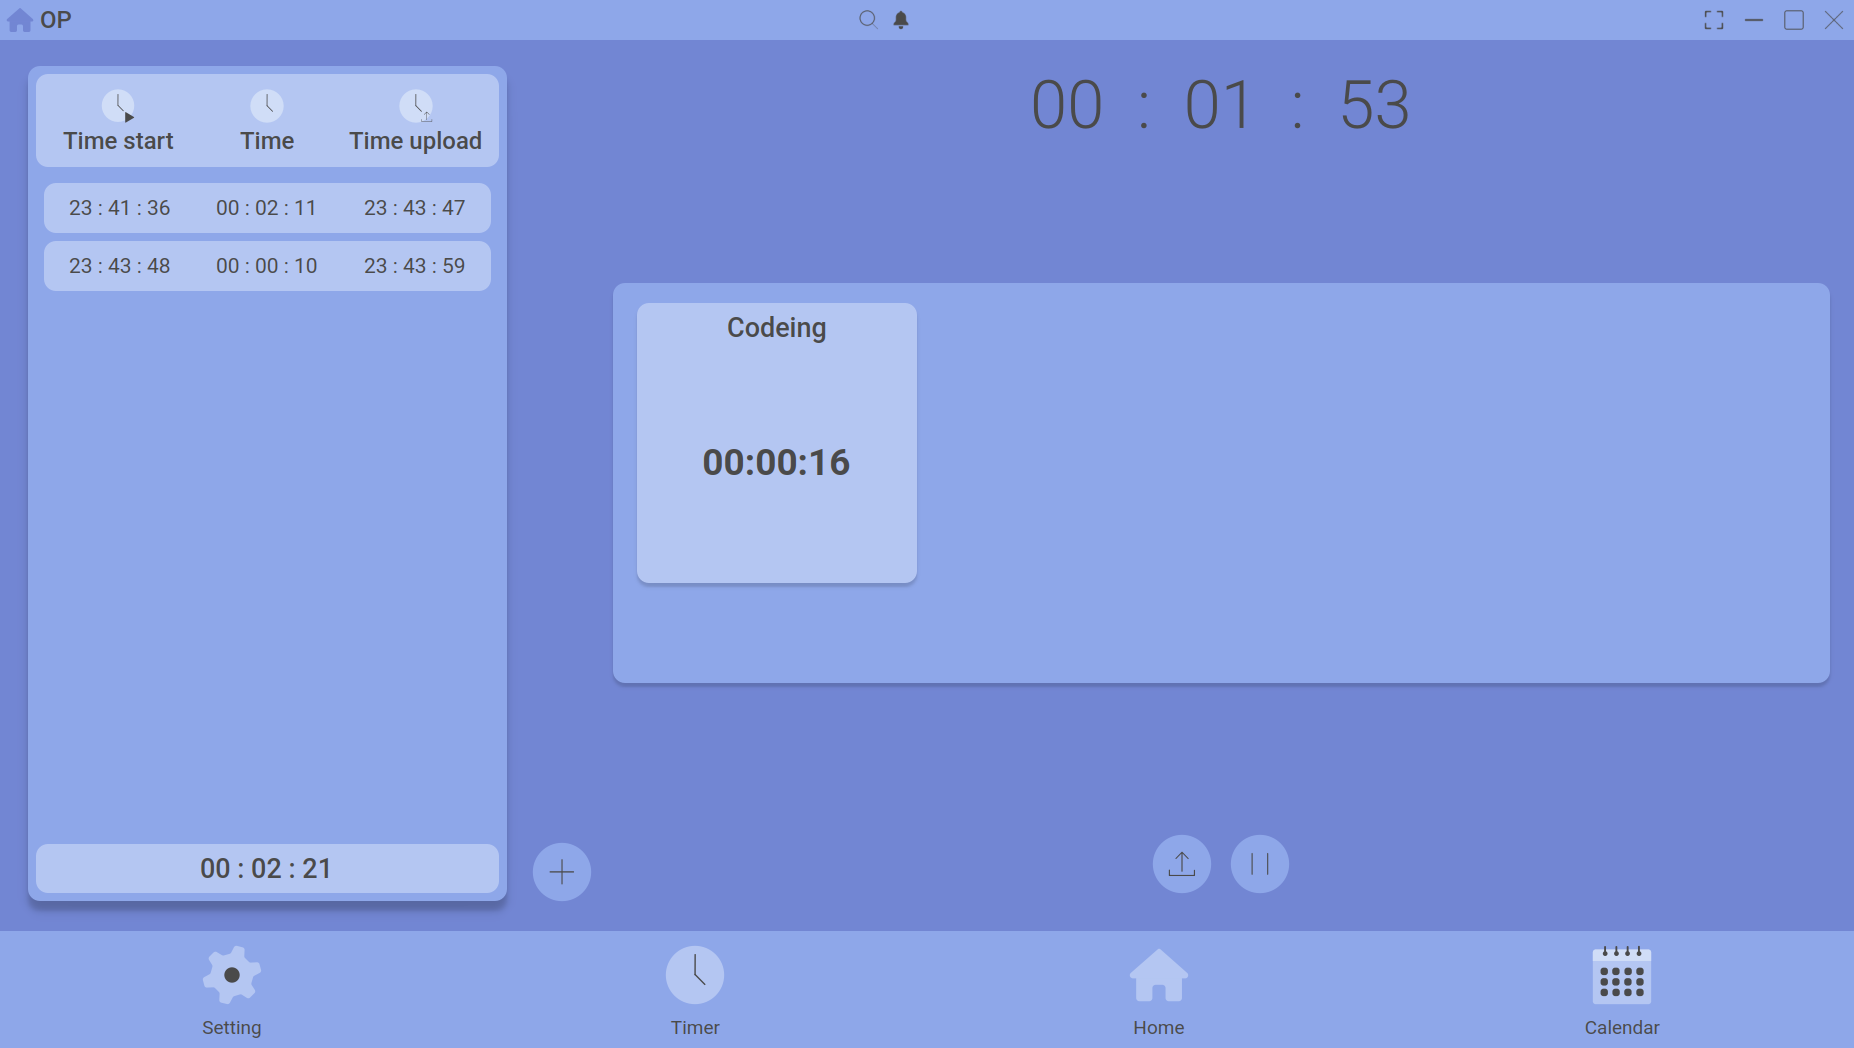
Task: Open the Codeing task card
Action: coord(777,443)
